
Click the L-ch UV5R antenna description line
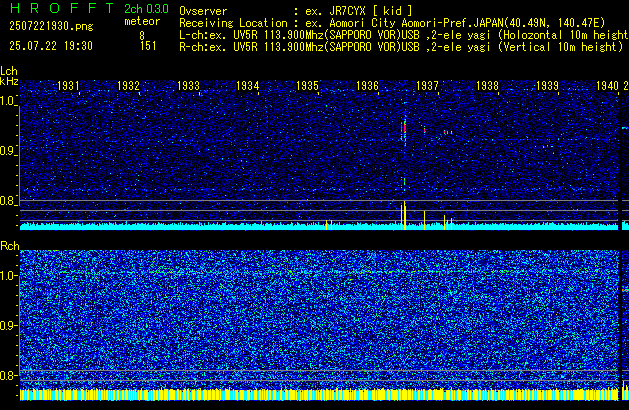click(404, 35)
